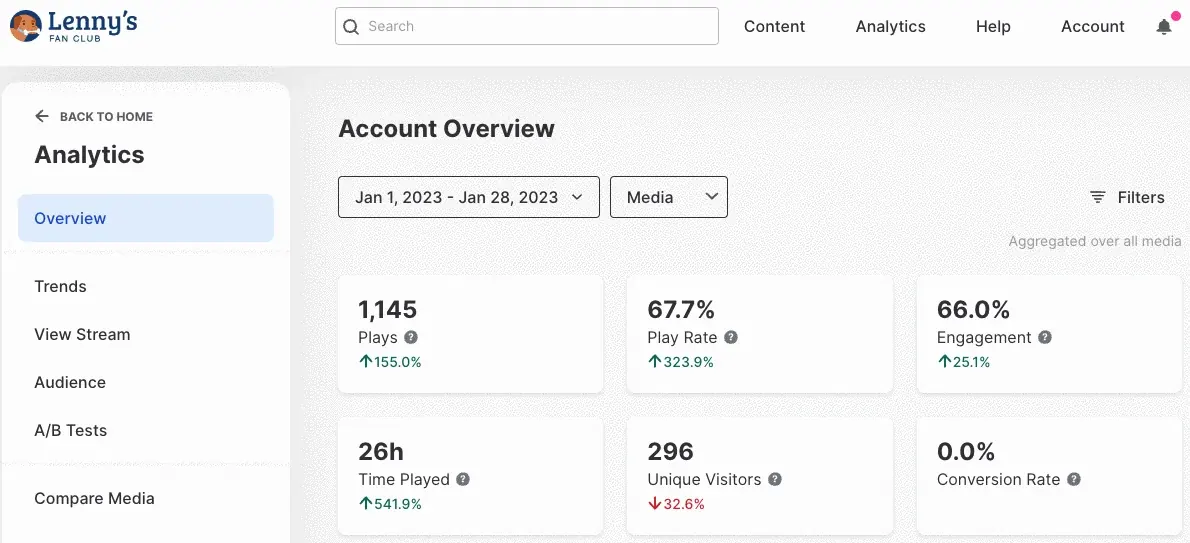Click the search magnifier icon
This screenshot has width=1190, height=543.
click(x=351, y=27)
